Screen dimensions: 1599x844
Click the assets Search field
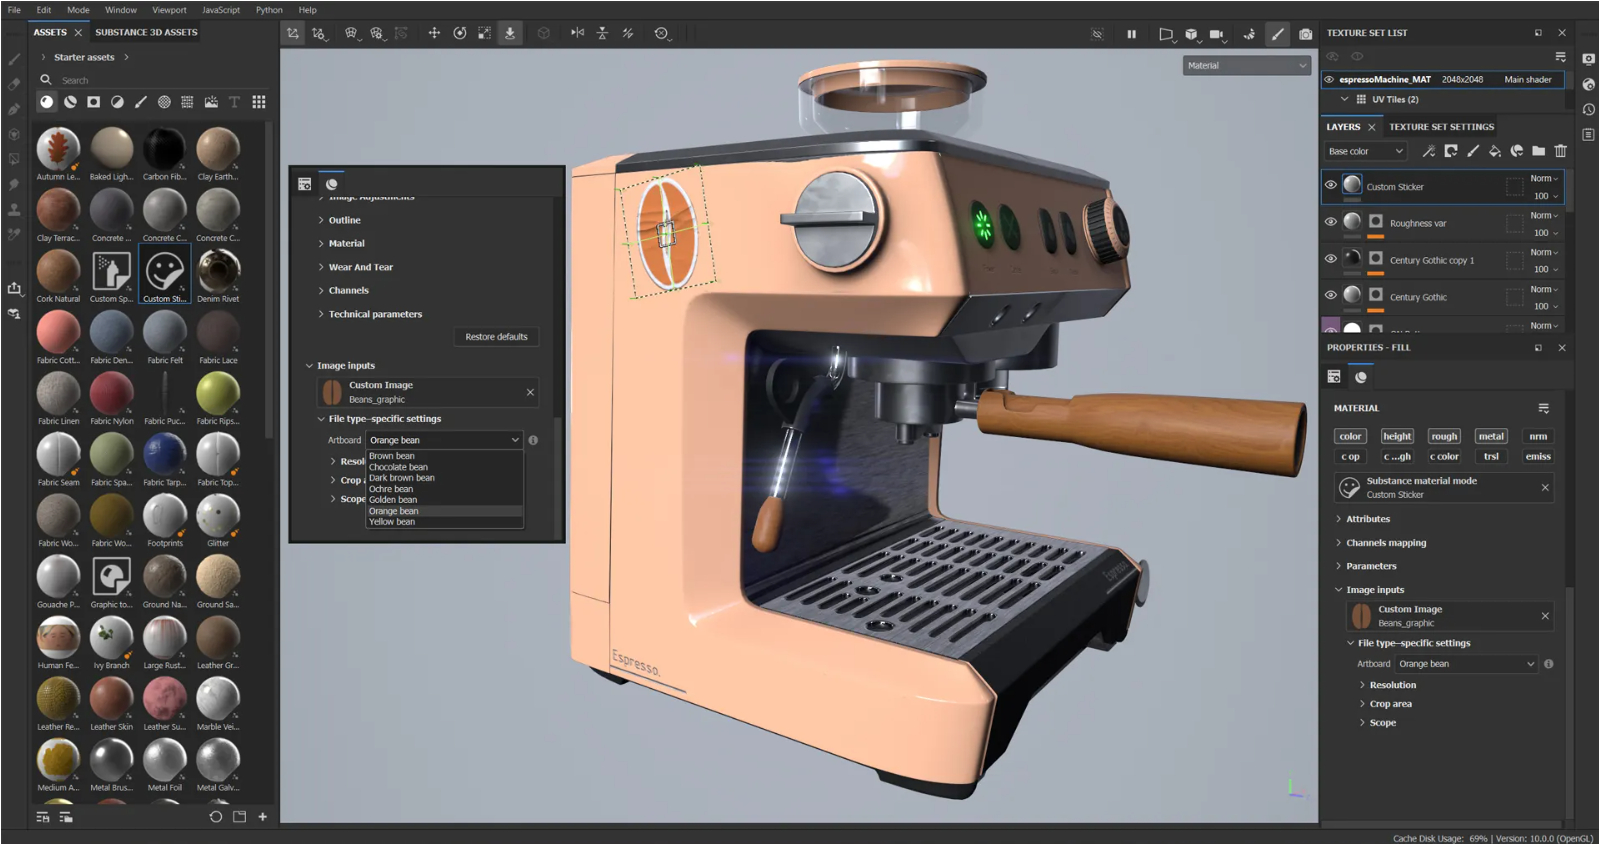coord(150,80)
